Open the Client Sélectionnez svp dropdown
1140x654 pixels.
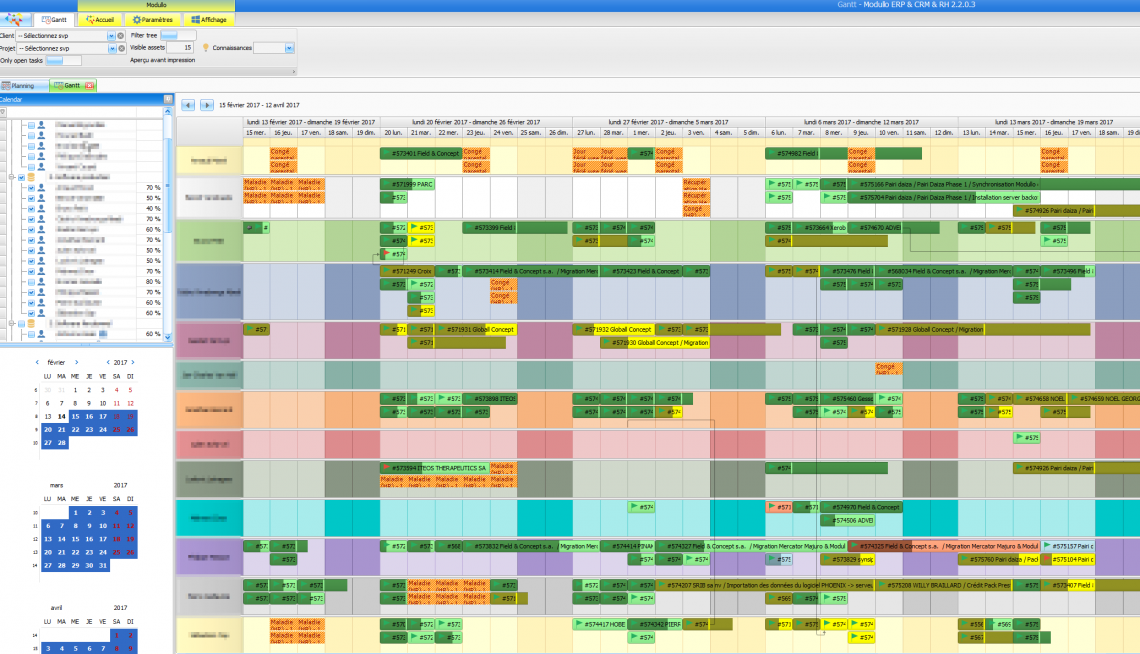pyautogui.click(x=112, y=35)
